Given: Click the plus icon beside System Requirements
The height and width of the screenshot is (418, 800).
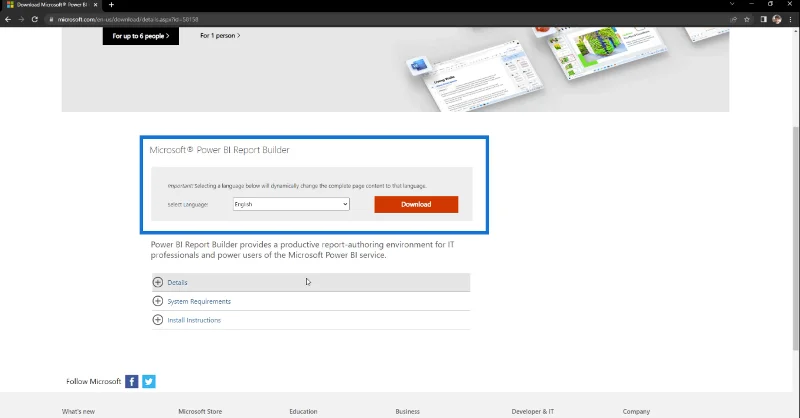Looking at the screenshot, I should [x=158, y=301].
